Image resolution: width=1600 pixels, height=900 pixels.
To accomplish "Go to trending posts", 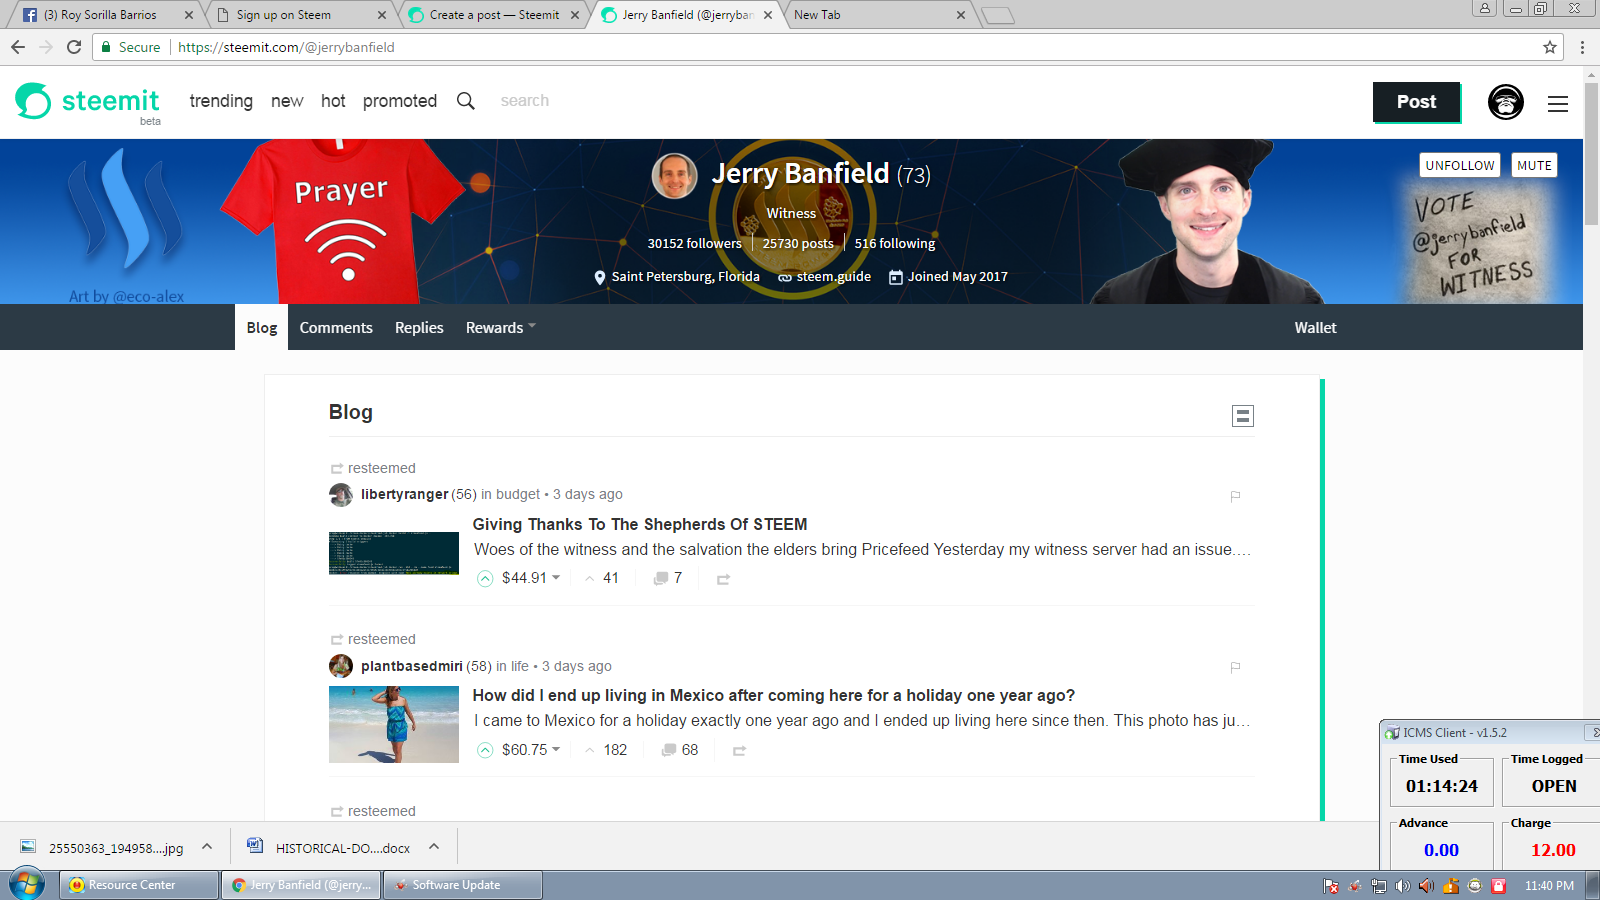I will [x=221, y=101].
